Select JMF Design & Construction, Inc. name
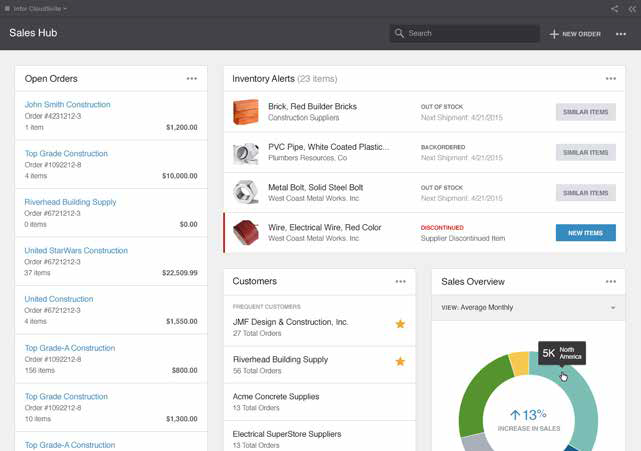This screenshot has width=641, height=451. point(290,322)
